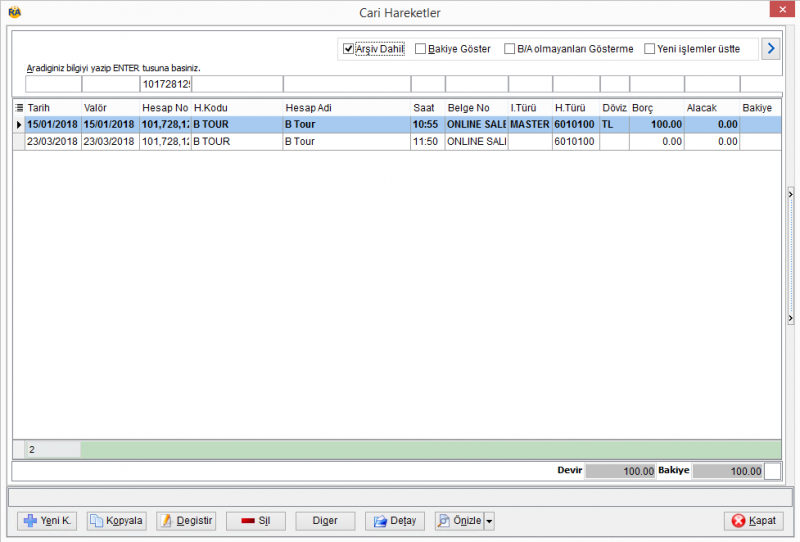This screenshot has height=542, width=800.
Task: Click the 10:55 Saat cell
Action: (x=428, y=125)
